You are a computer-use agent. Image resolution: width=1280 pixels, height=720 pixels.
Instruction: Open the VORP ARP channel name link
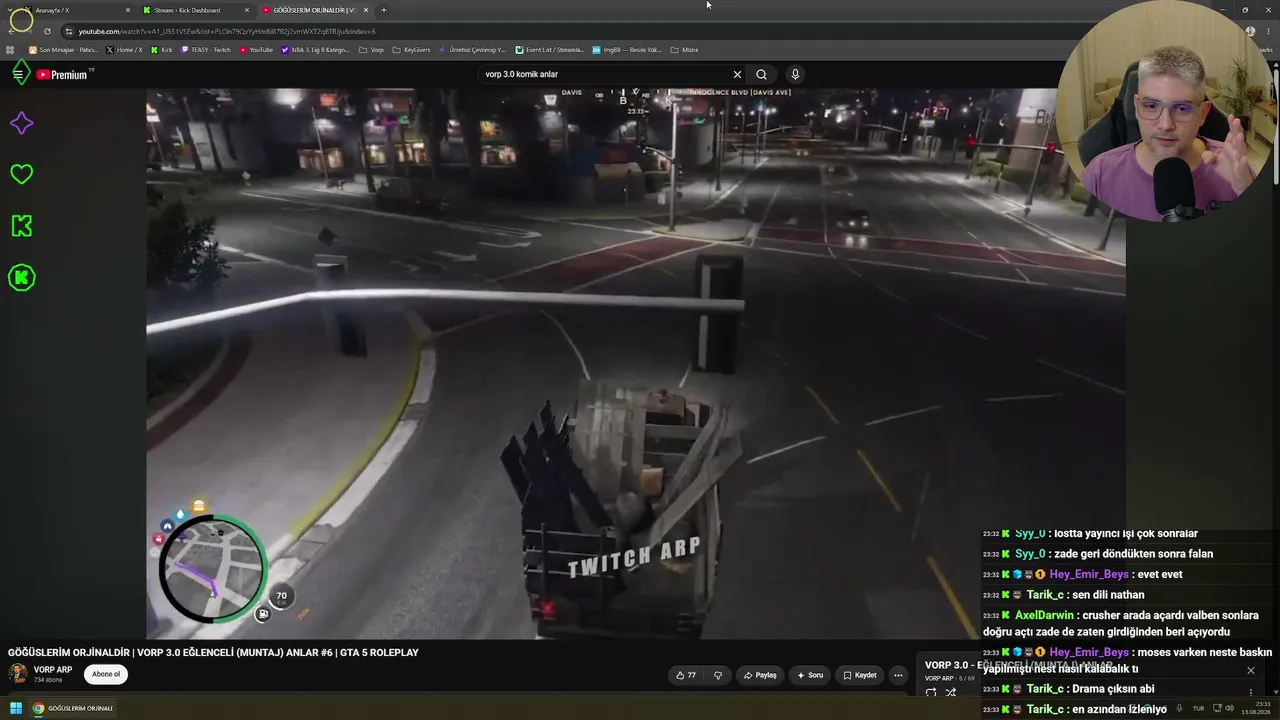click(53, 670)
